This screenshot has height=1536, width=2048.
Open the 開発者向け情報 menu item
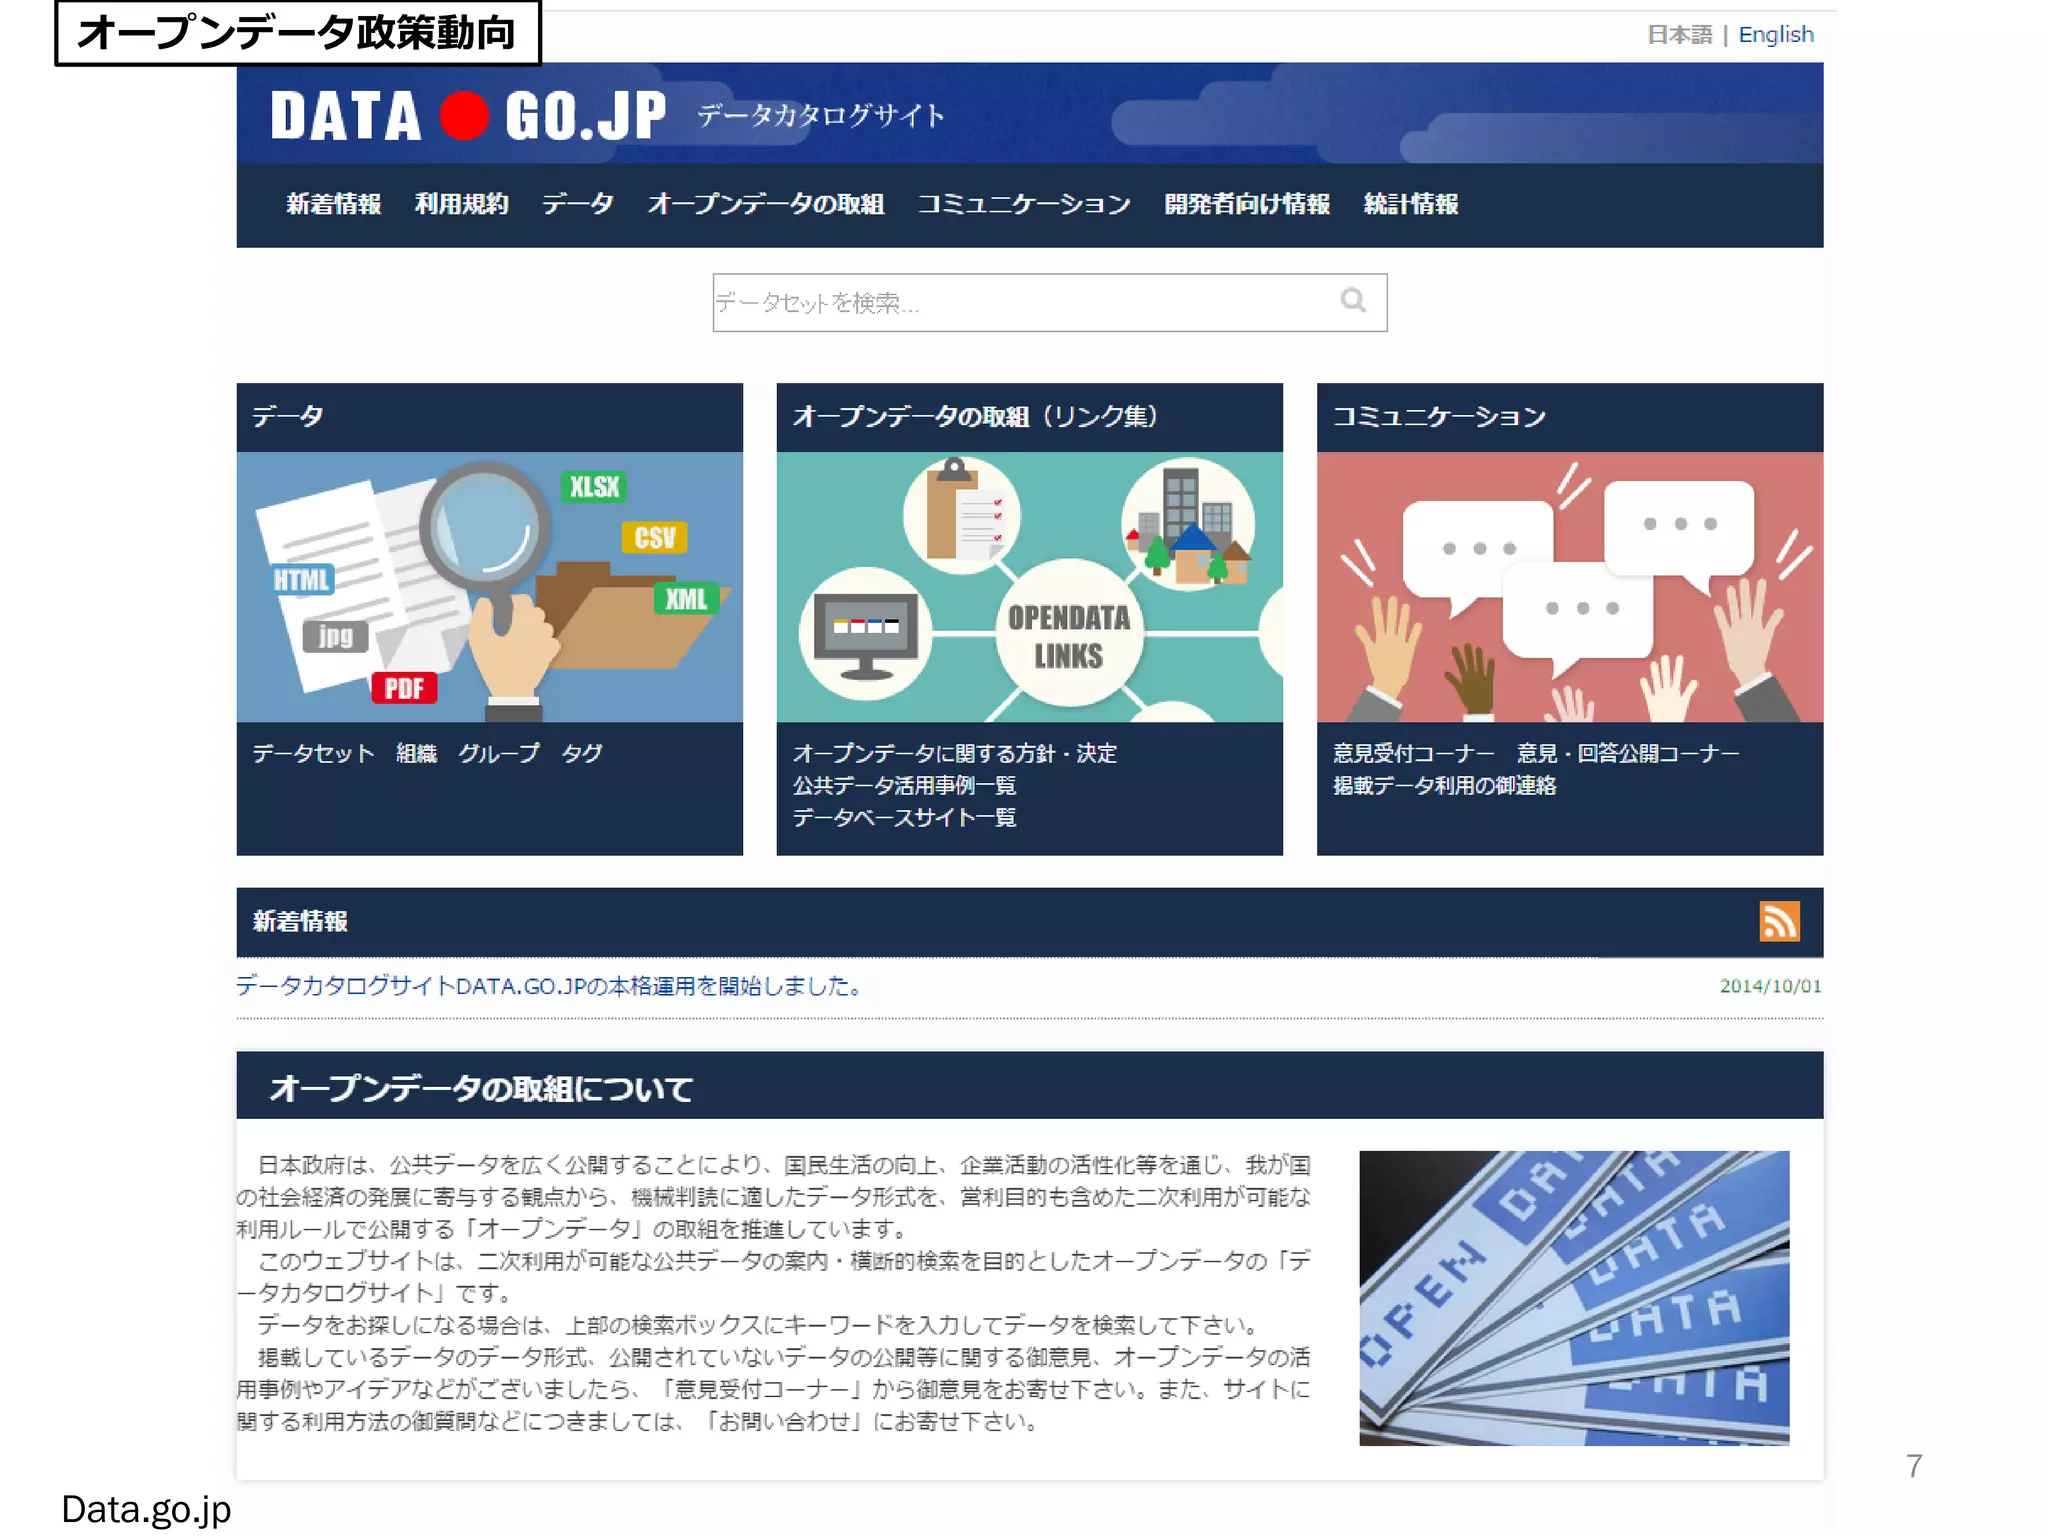click(x=1247, y=204)
